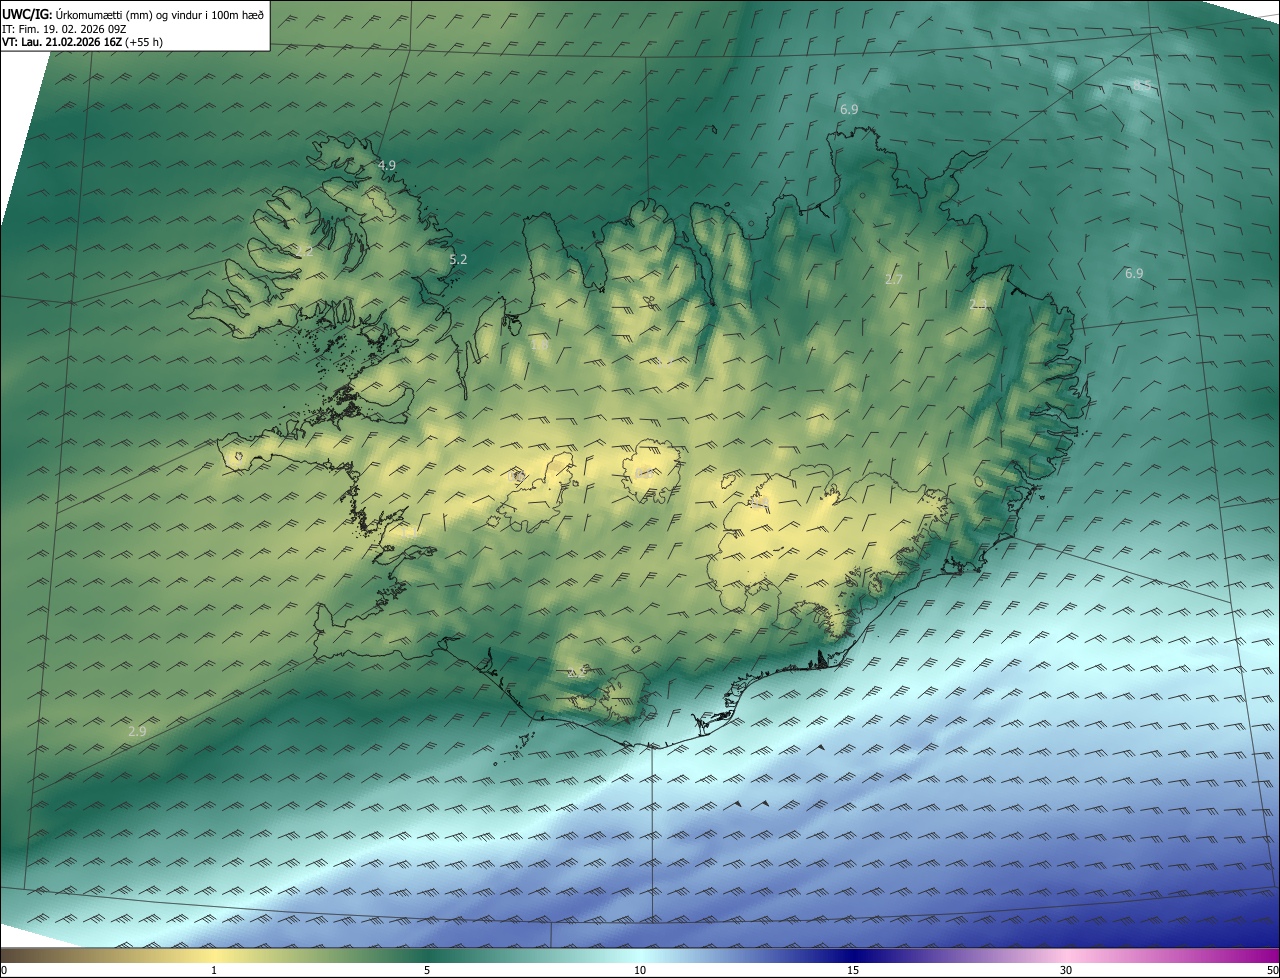Click the 1.6 value on the map
This screenshot has height=978, width=1280.
coord(540,345)
